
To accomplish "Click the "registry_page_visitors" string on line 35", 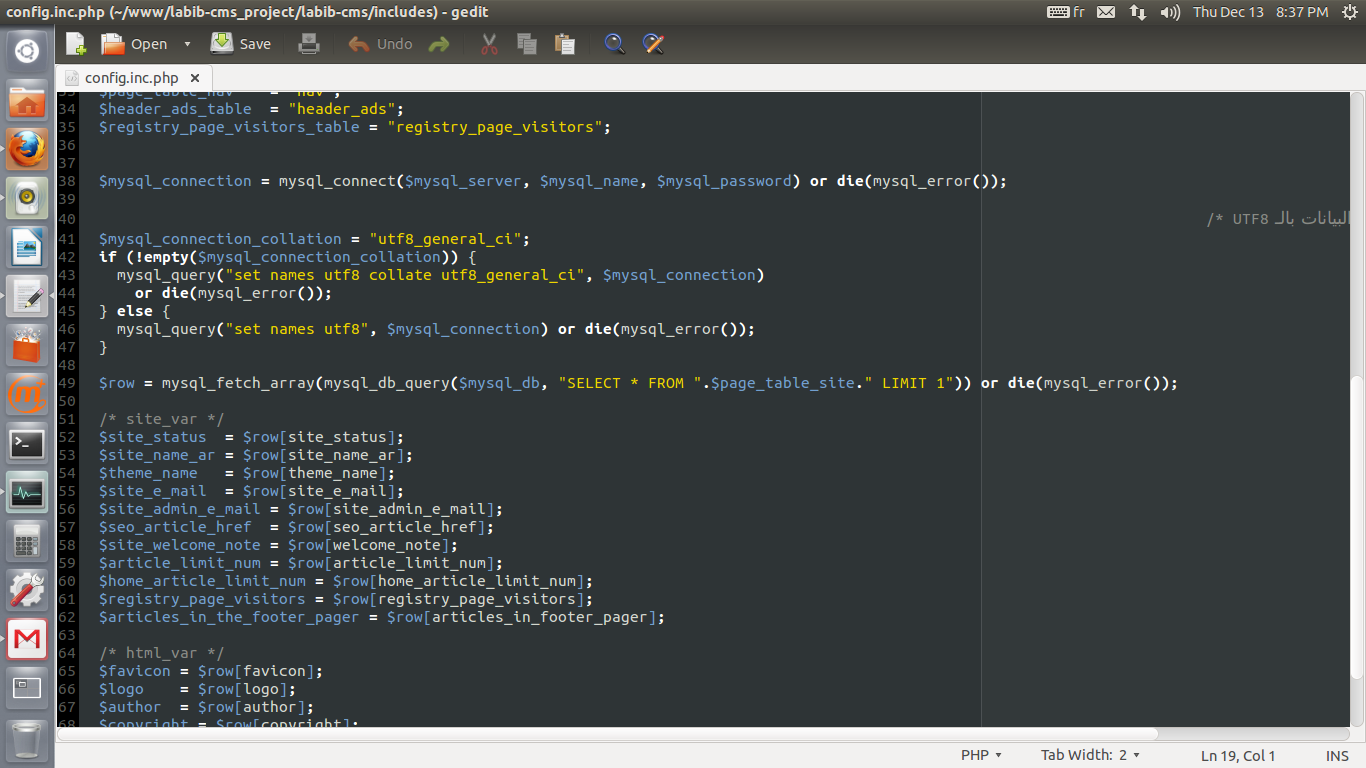I will [494, 127].
